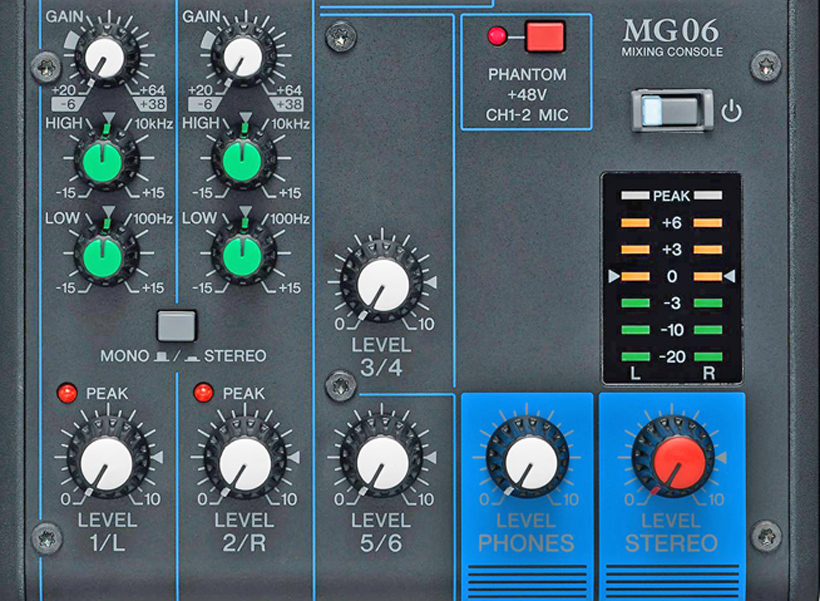Viewport: 820px width, 601px height.
Task: Click the LEVEL 3/4 knob
Action: tap(383, 284)
